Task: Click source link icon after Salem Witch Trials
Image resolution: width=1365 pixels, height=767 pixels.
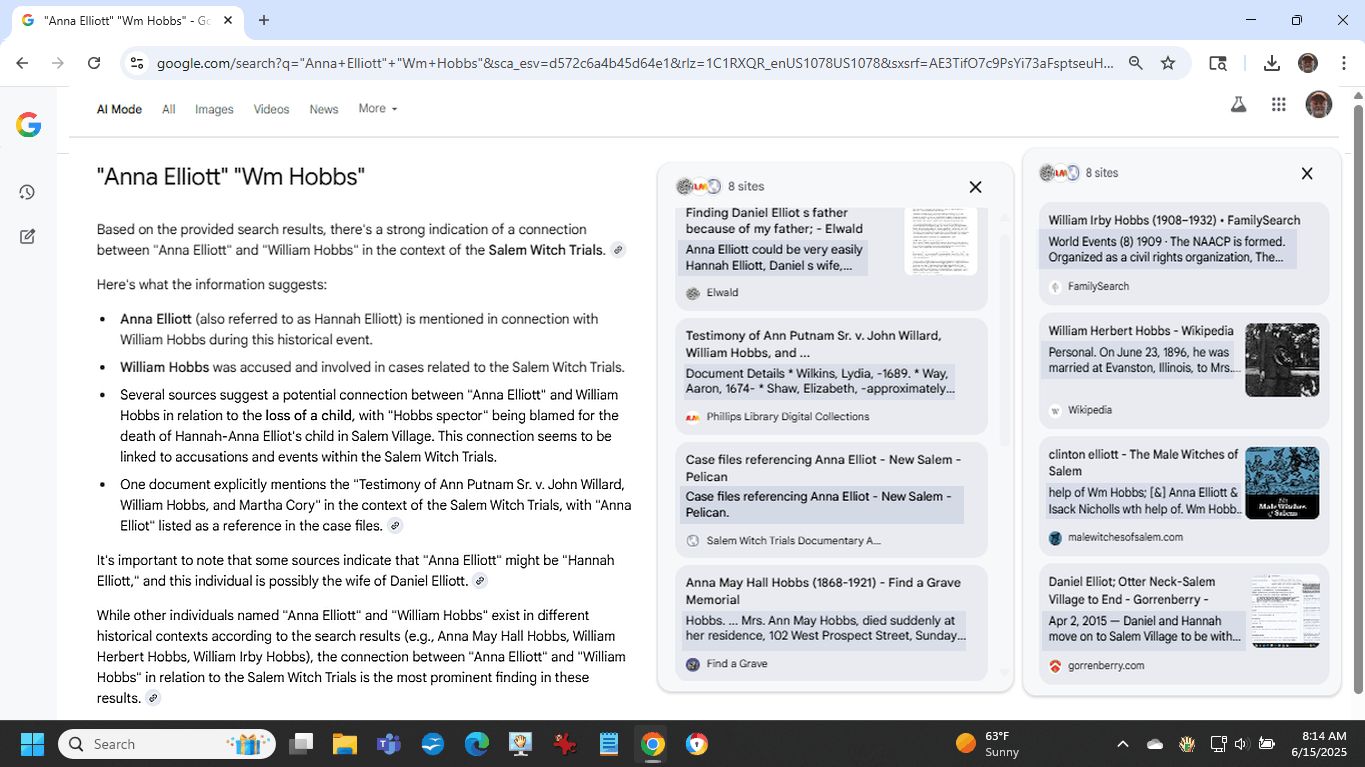Action: (618, 250)
